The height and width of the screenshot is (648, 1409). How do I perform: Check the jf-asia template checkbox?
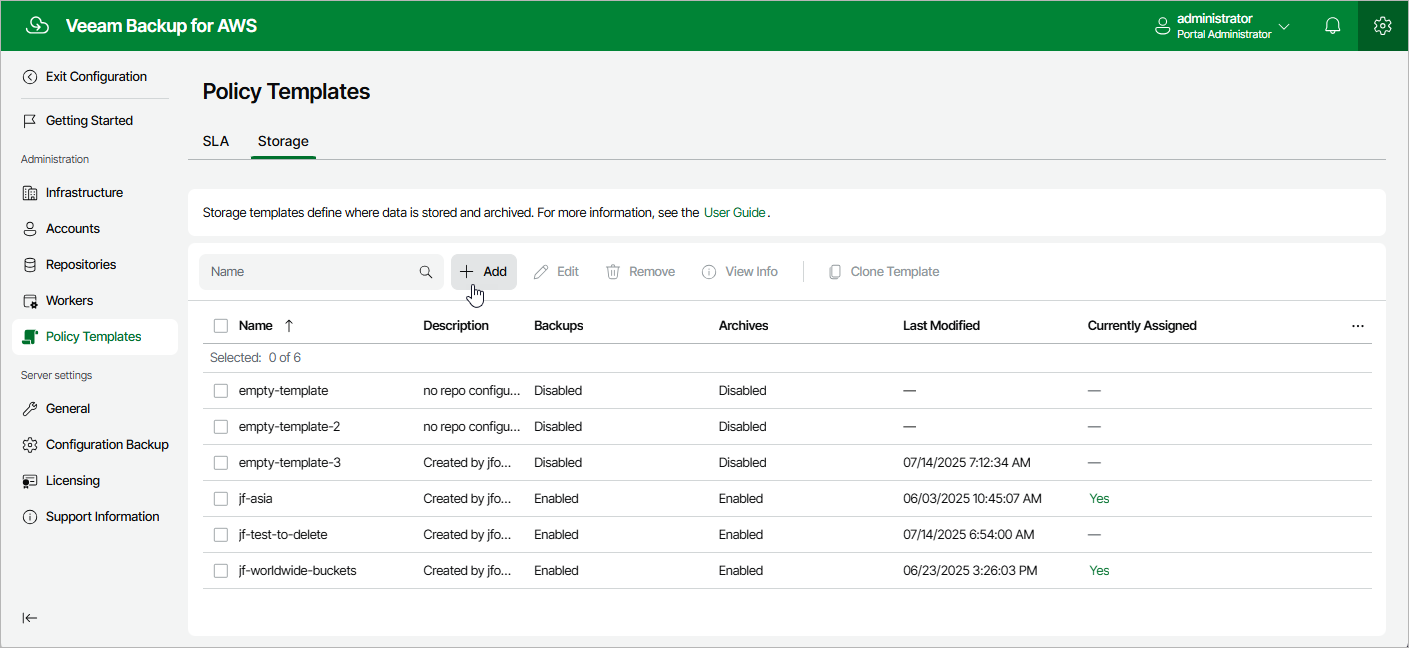click(221, 499)
